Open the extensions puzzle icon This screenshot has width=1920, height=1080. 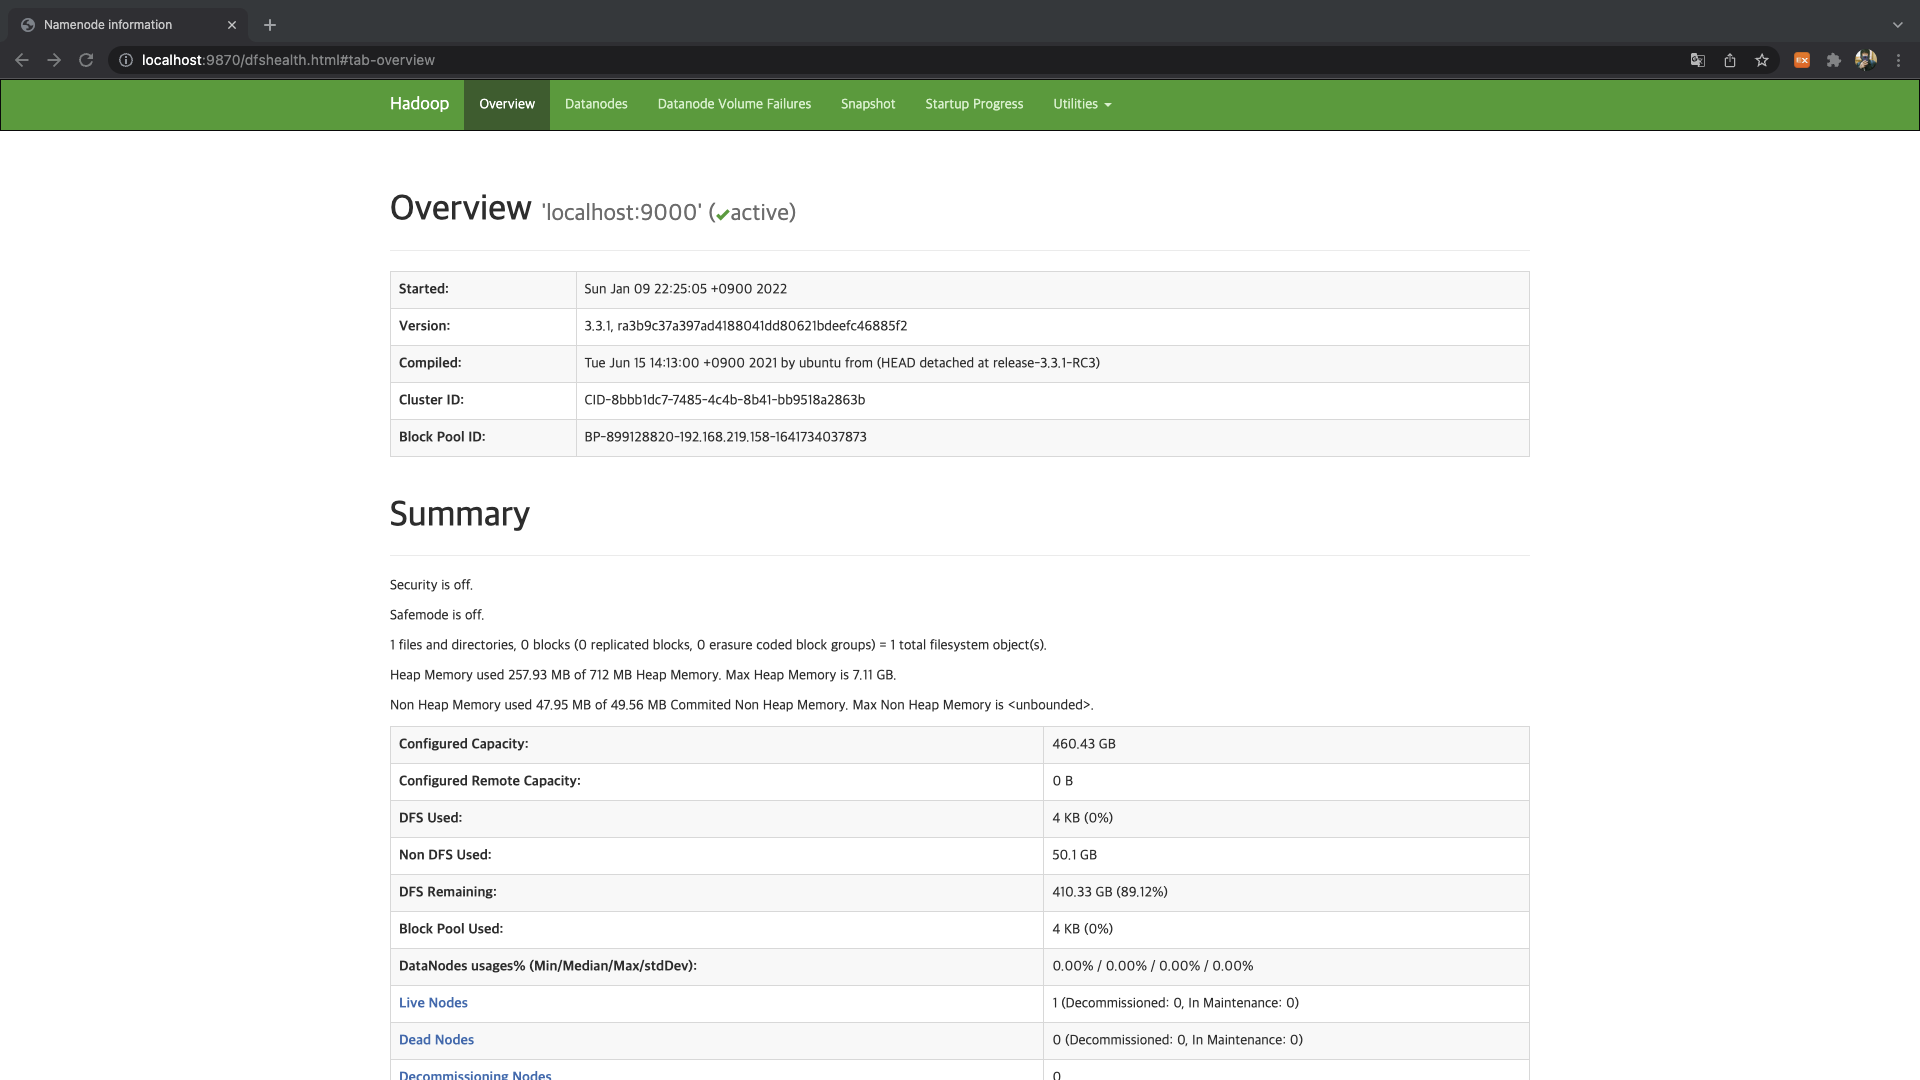[1834, 60]
